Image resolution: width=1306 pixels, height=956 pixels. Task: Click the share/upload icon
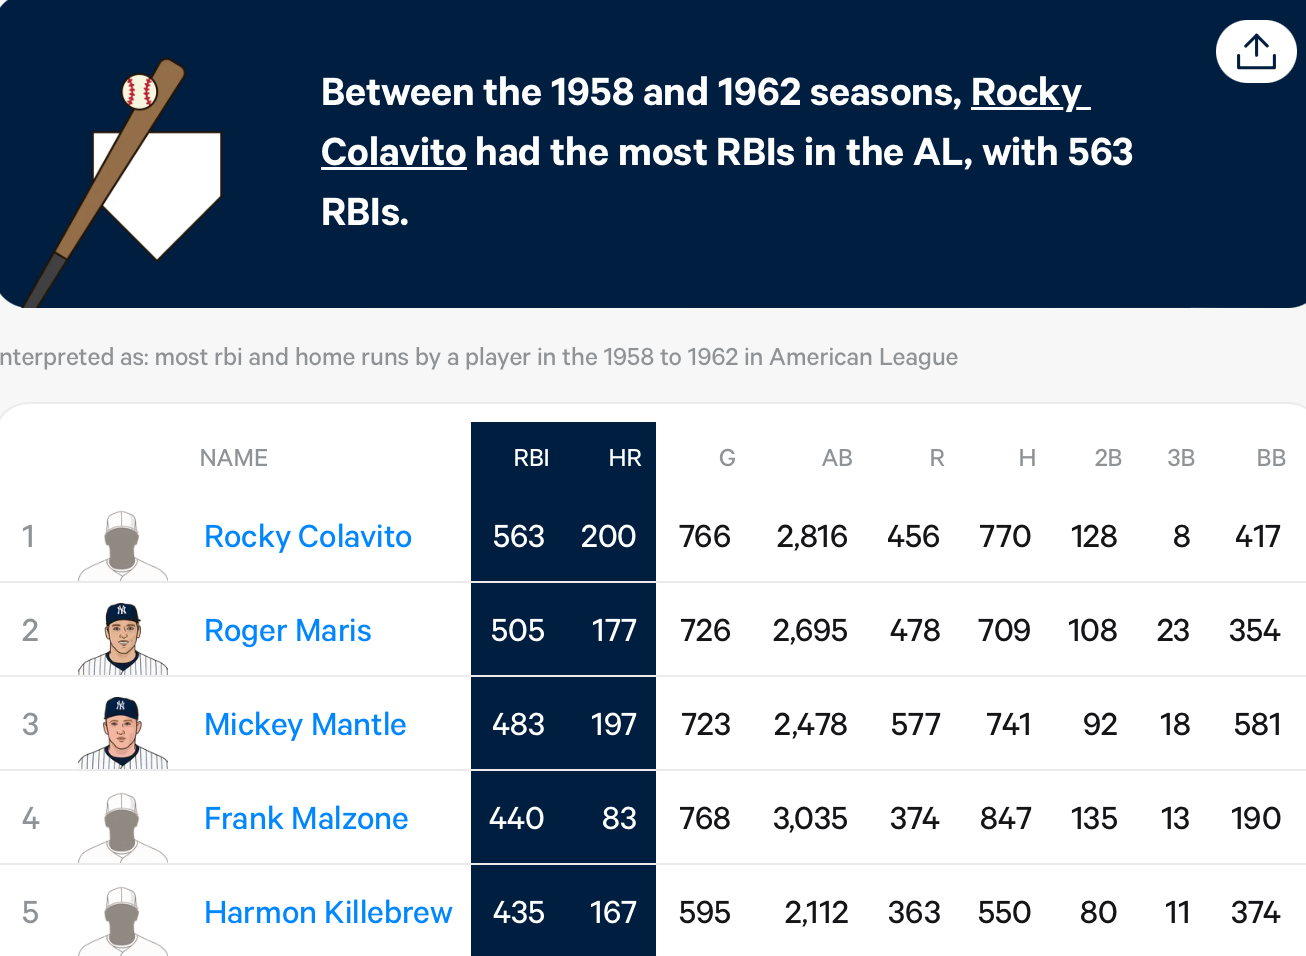point(1256,52)
